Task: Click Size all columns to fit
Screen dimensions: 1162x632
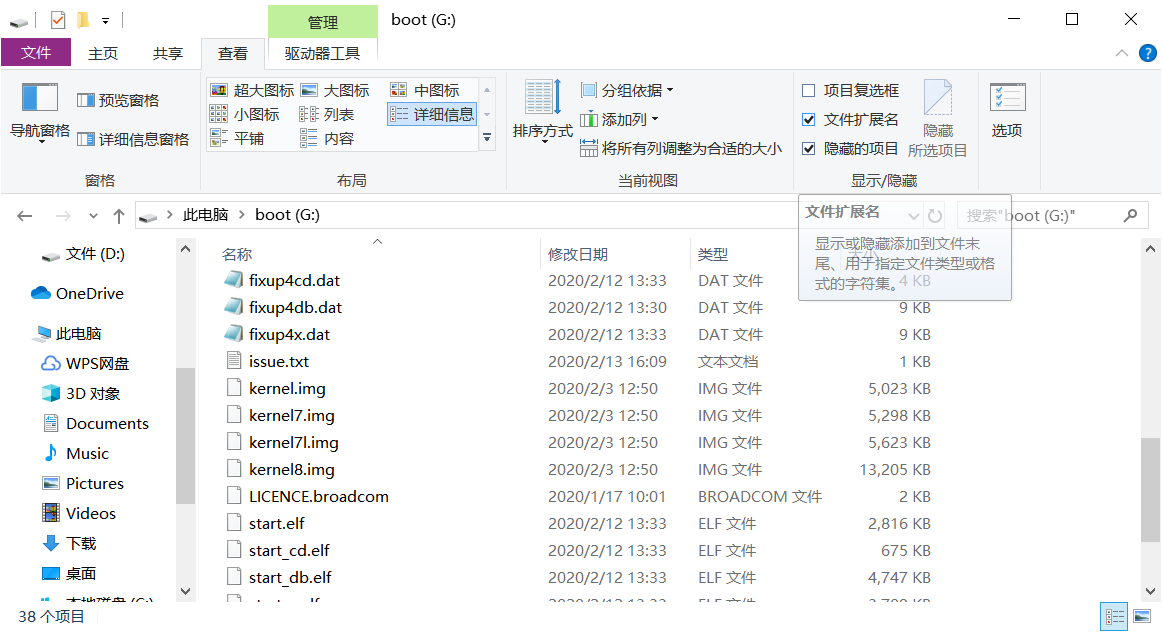Action: [x=680, y=148]
